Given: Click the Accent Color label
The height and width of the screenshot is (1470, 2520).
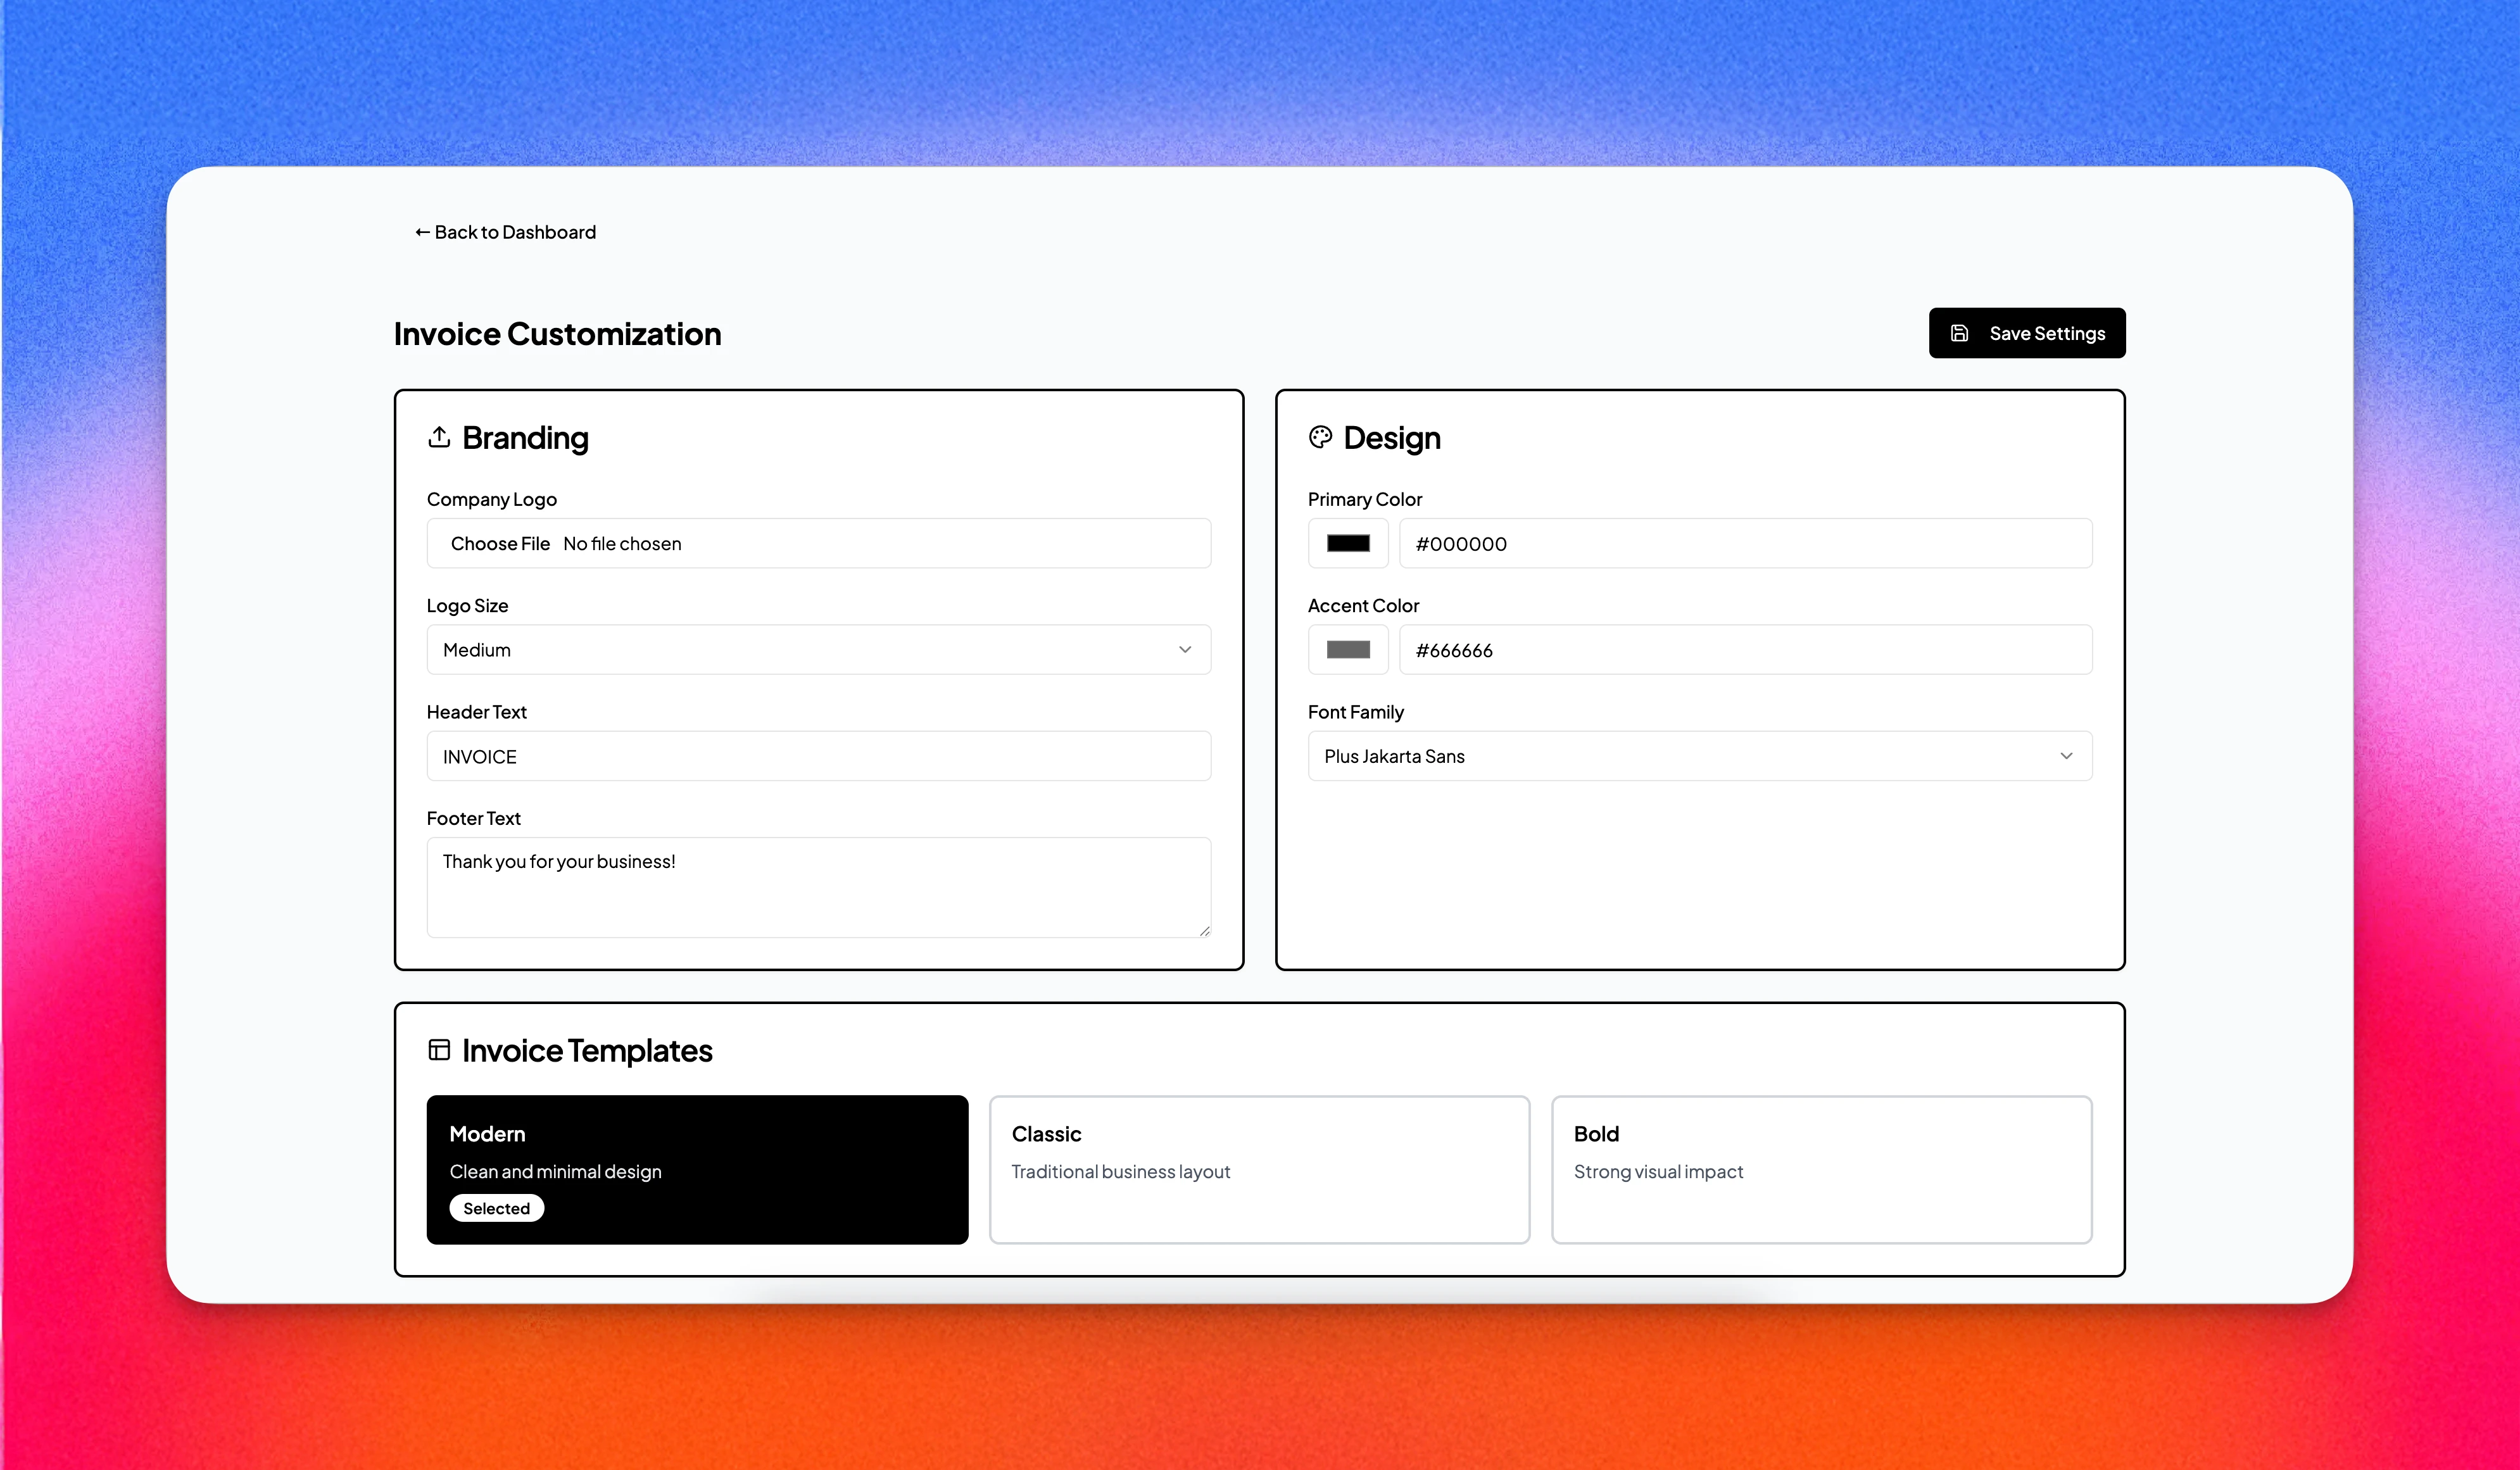Looking at the screenshot, I should [1363, 606].
